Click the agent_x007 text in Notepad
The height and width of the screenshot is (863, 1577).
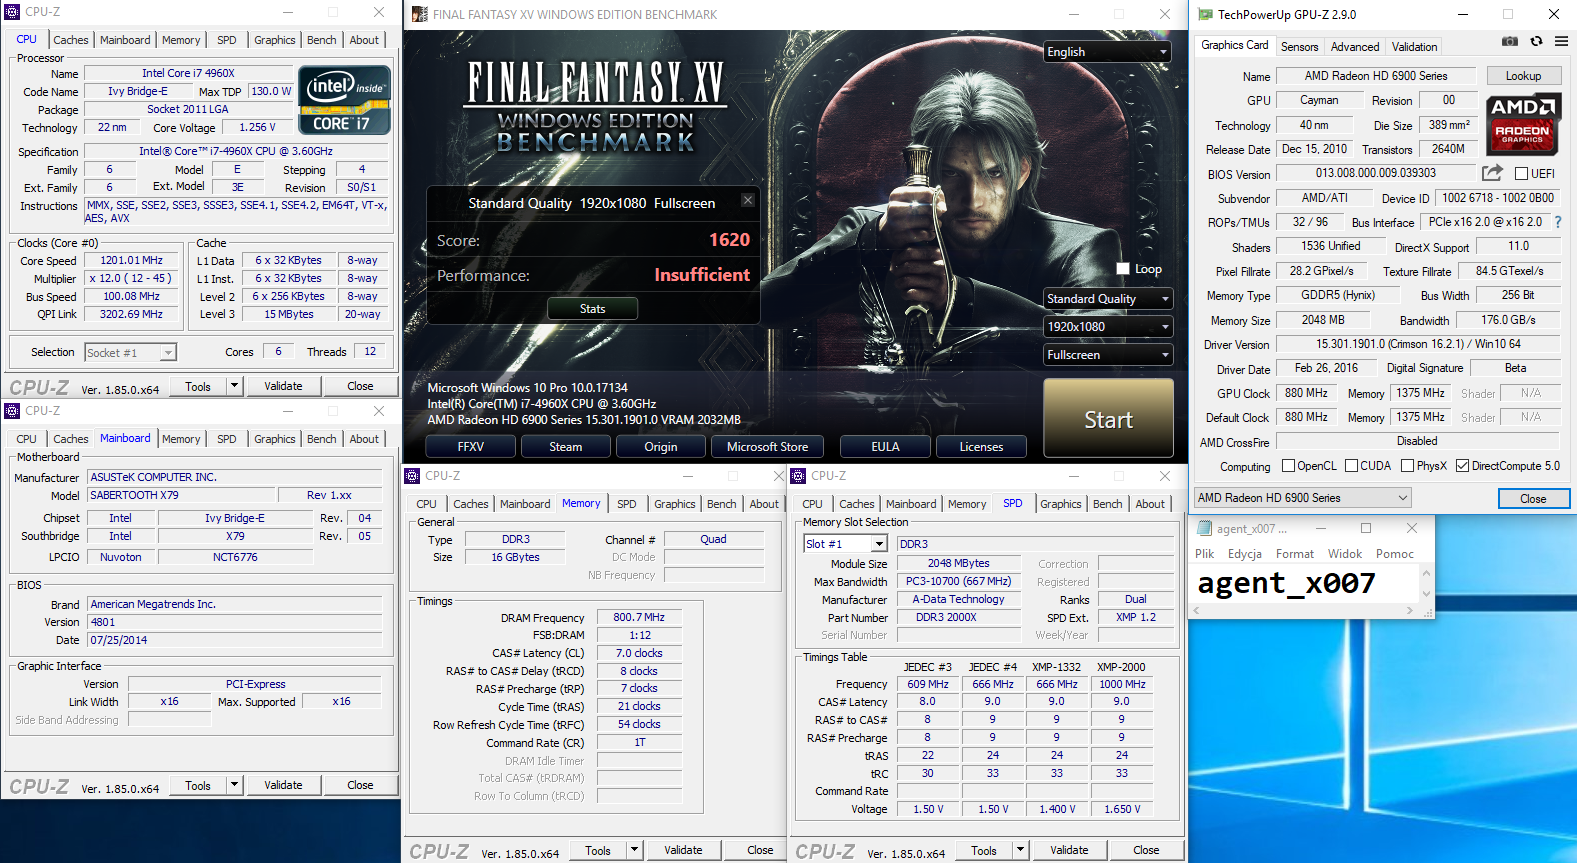pos(1286,583)
